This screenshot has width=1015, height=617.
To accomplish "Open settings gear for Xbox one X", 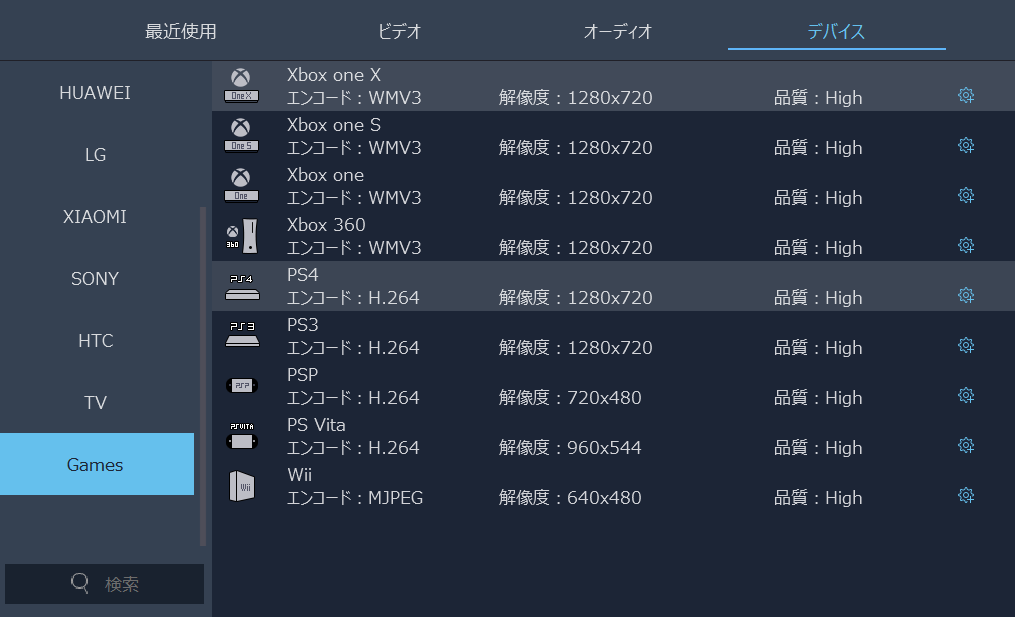I will (966, 96).
